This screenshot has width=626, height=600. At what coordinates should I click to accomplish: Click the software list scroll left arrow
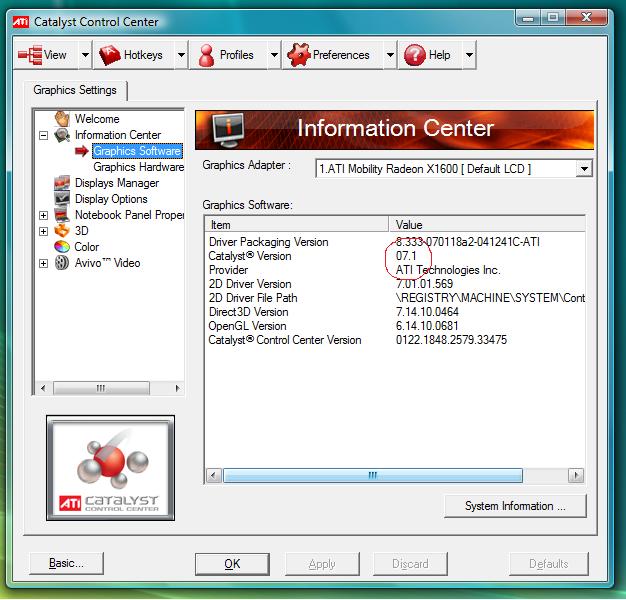click(214, 475)
